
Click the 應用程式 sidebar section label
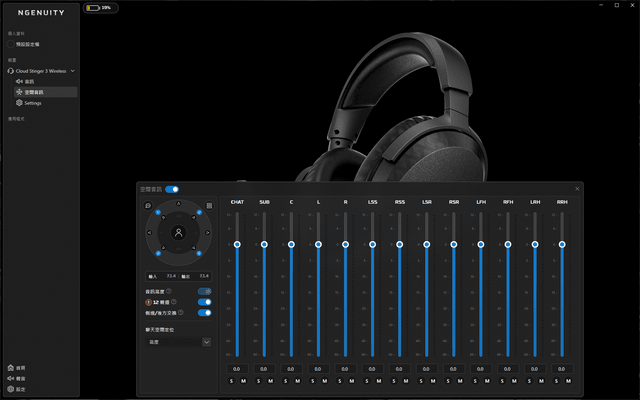point(16,119)
